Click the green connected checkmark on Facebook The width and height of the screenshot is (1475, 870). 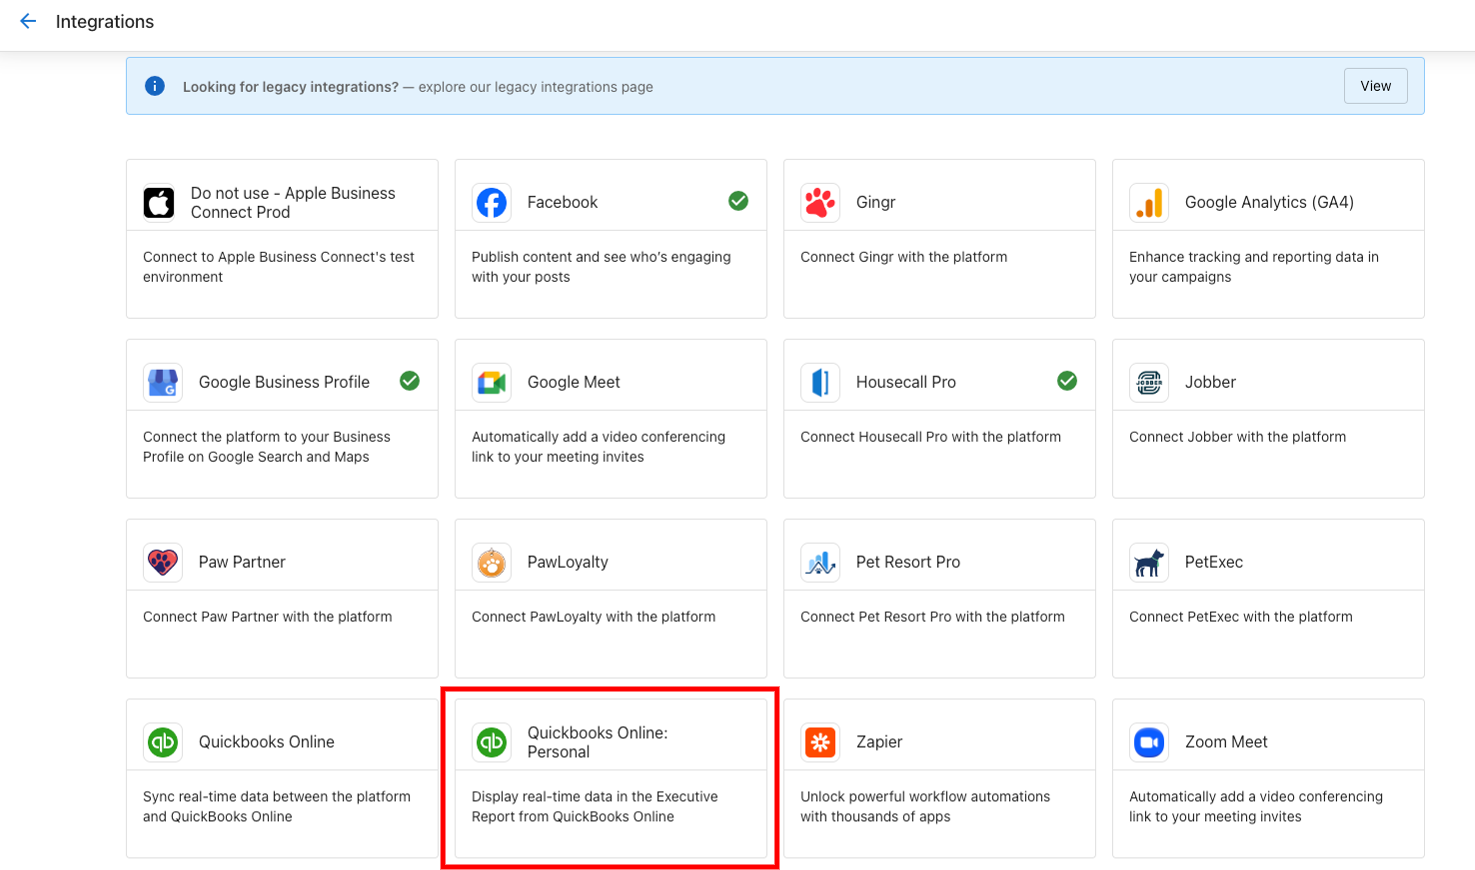738,201
